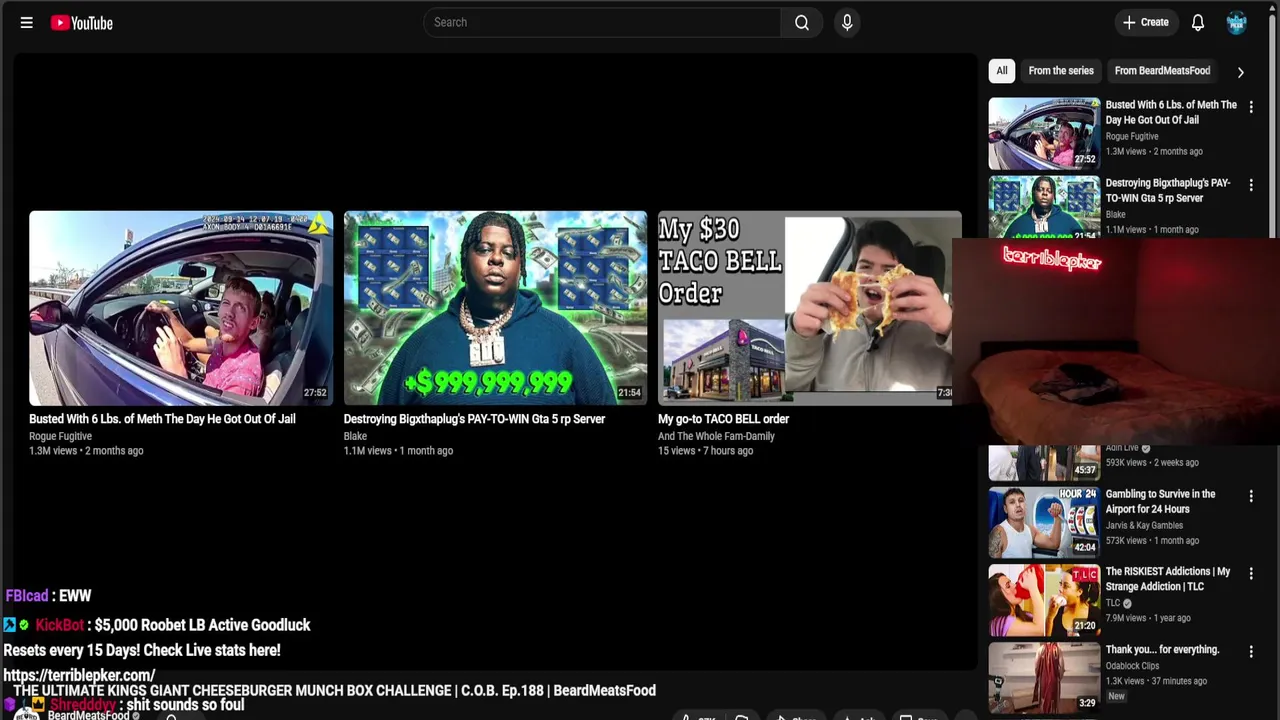Click Rogue Fugitive channel name in sidebar

click(1132, 136)
